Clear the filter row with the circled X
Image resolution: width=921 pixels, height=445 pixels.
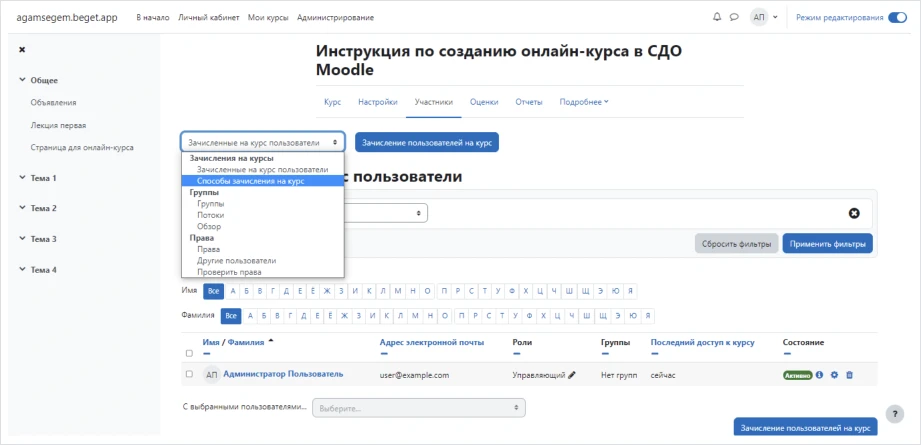click(855, 213)
